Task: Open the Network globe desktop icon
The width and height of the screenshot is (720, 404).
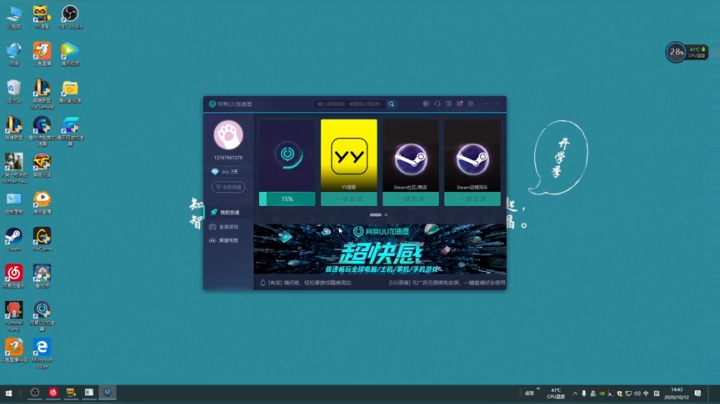Action: [14, 54]
